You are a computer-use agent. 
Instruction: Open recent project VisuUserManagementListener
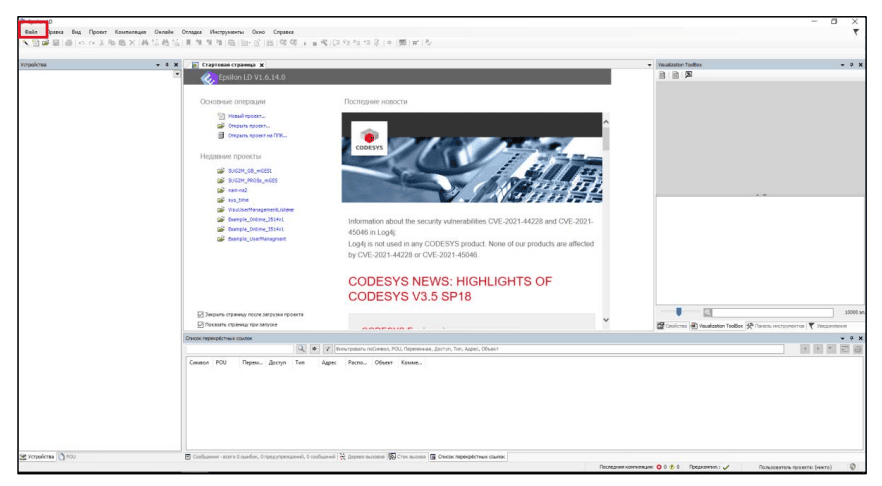pyautogui.click(x=260, y=210)
